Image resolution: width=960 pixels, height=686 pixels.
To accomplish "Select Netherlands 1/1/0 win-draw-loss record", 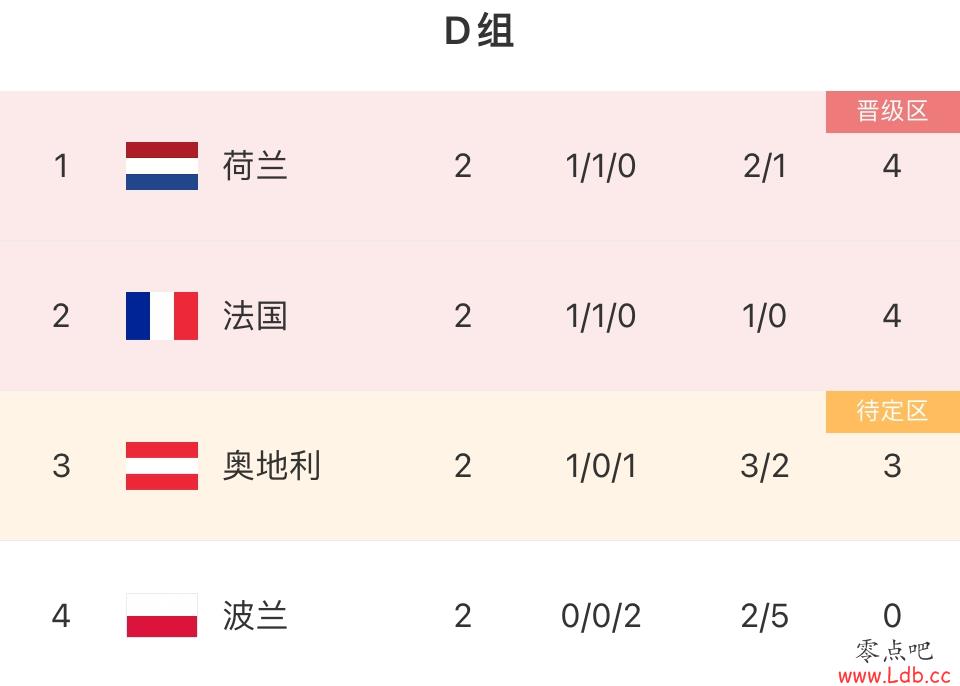I will pyautogui.click(x=601, y=167).
